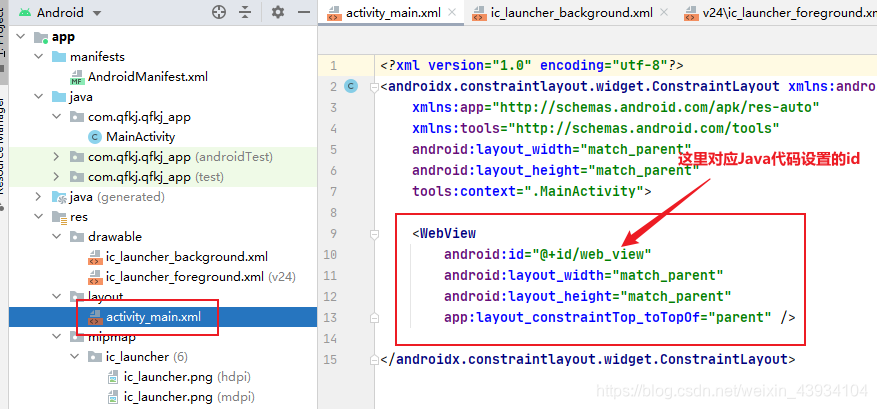Expand the java (generated) folder

[x=39, y=196]
